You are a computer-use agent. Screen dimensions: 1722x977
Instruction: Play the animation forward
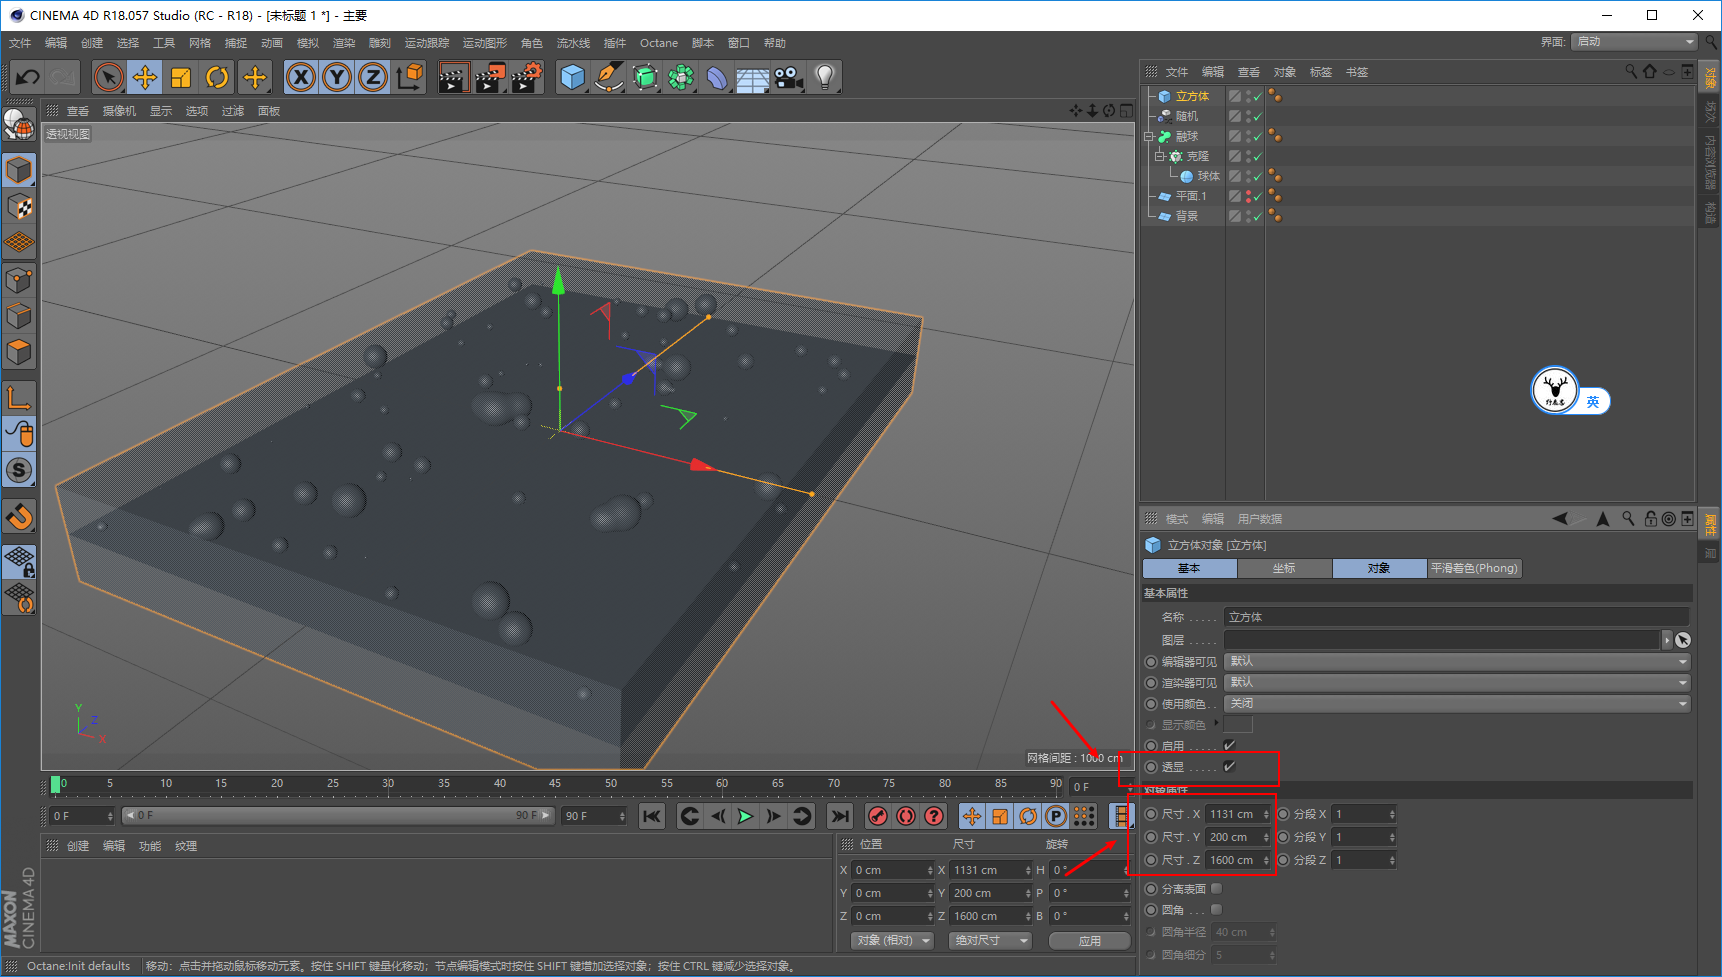746,816
